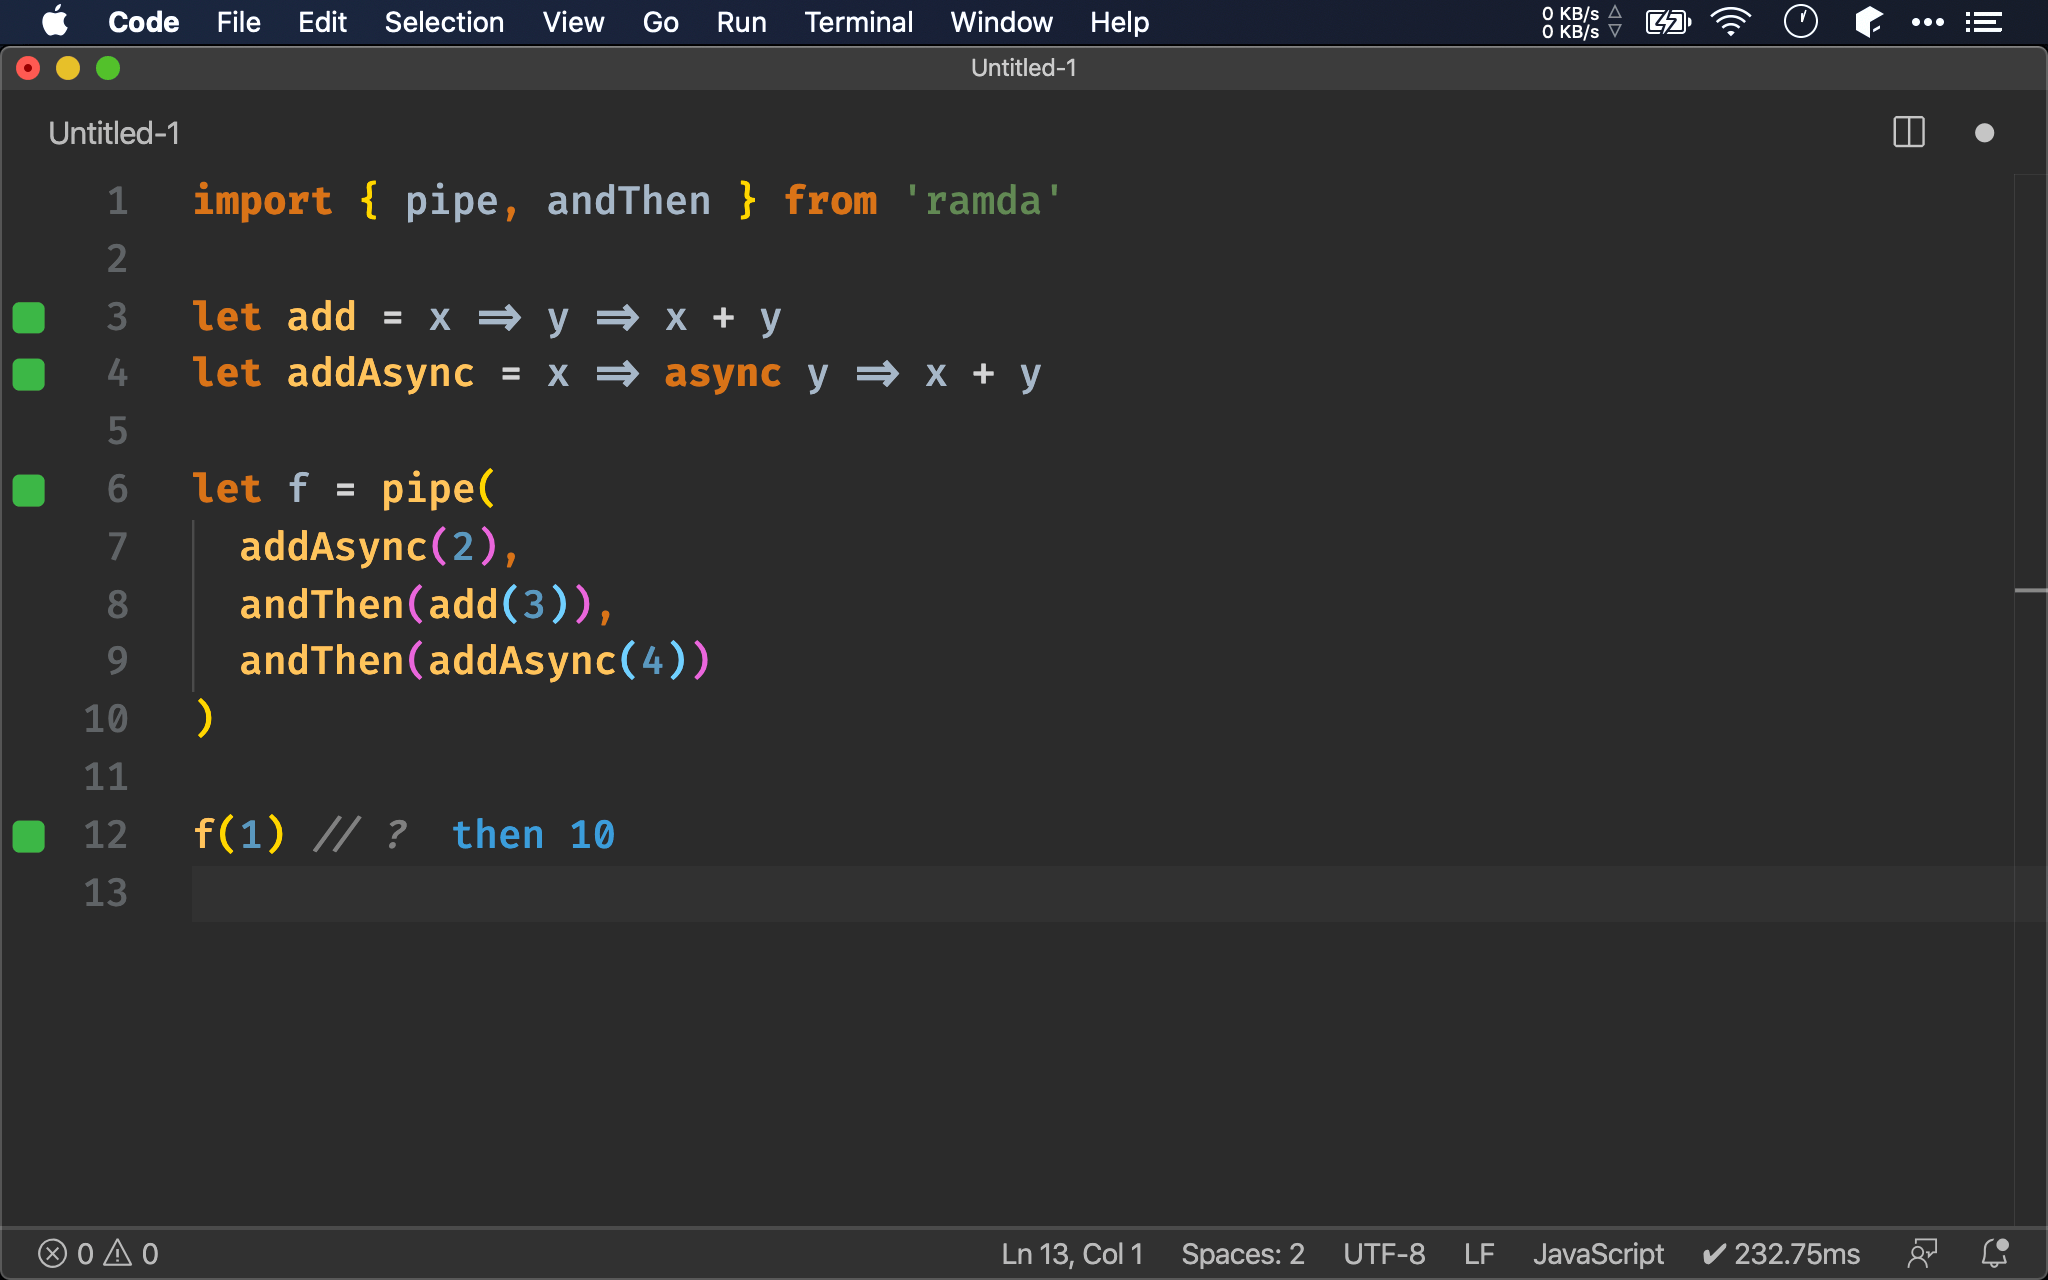This screenshot has width=2048, height=1280.
Task: Click the battery charging icon
Action: click(1668, 22)
